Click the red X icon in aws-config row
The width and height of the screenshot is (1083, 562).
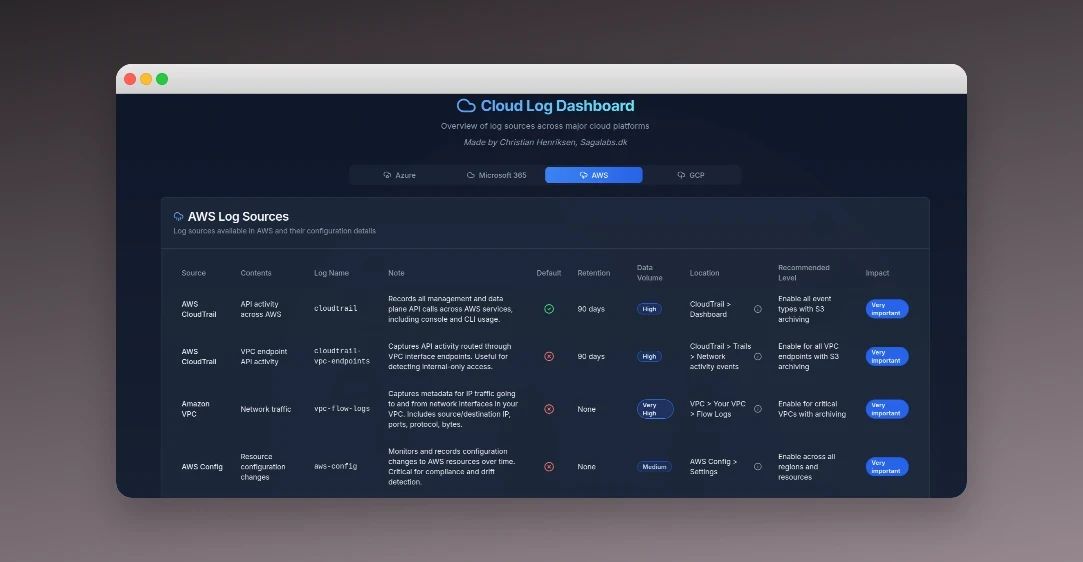(549, 467)
